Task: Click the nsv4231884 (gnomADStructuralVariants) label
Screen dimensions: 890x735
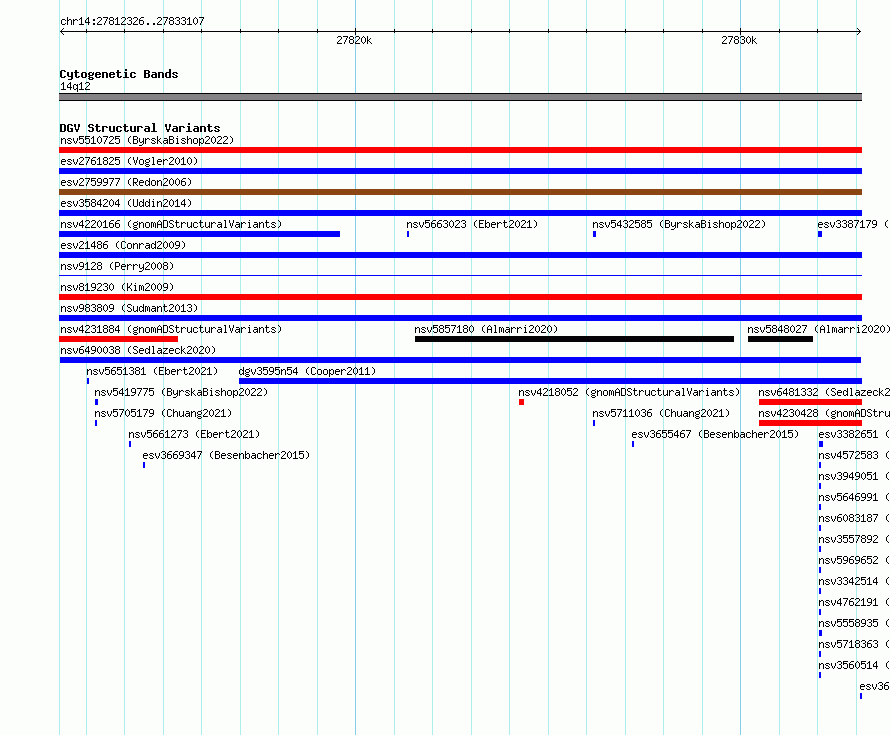Action: click(x=171, y=329)
